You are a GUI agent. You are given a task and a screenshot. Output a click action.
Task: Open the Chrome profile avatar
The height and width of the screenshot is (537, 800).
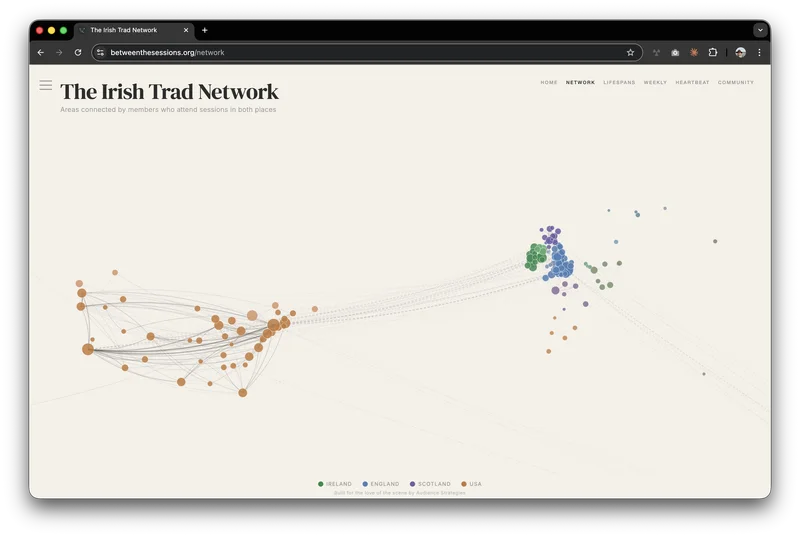coord(740,53)
